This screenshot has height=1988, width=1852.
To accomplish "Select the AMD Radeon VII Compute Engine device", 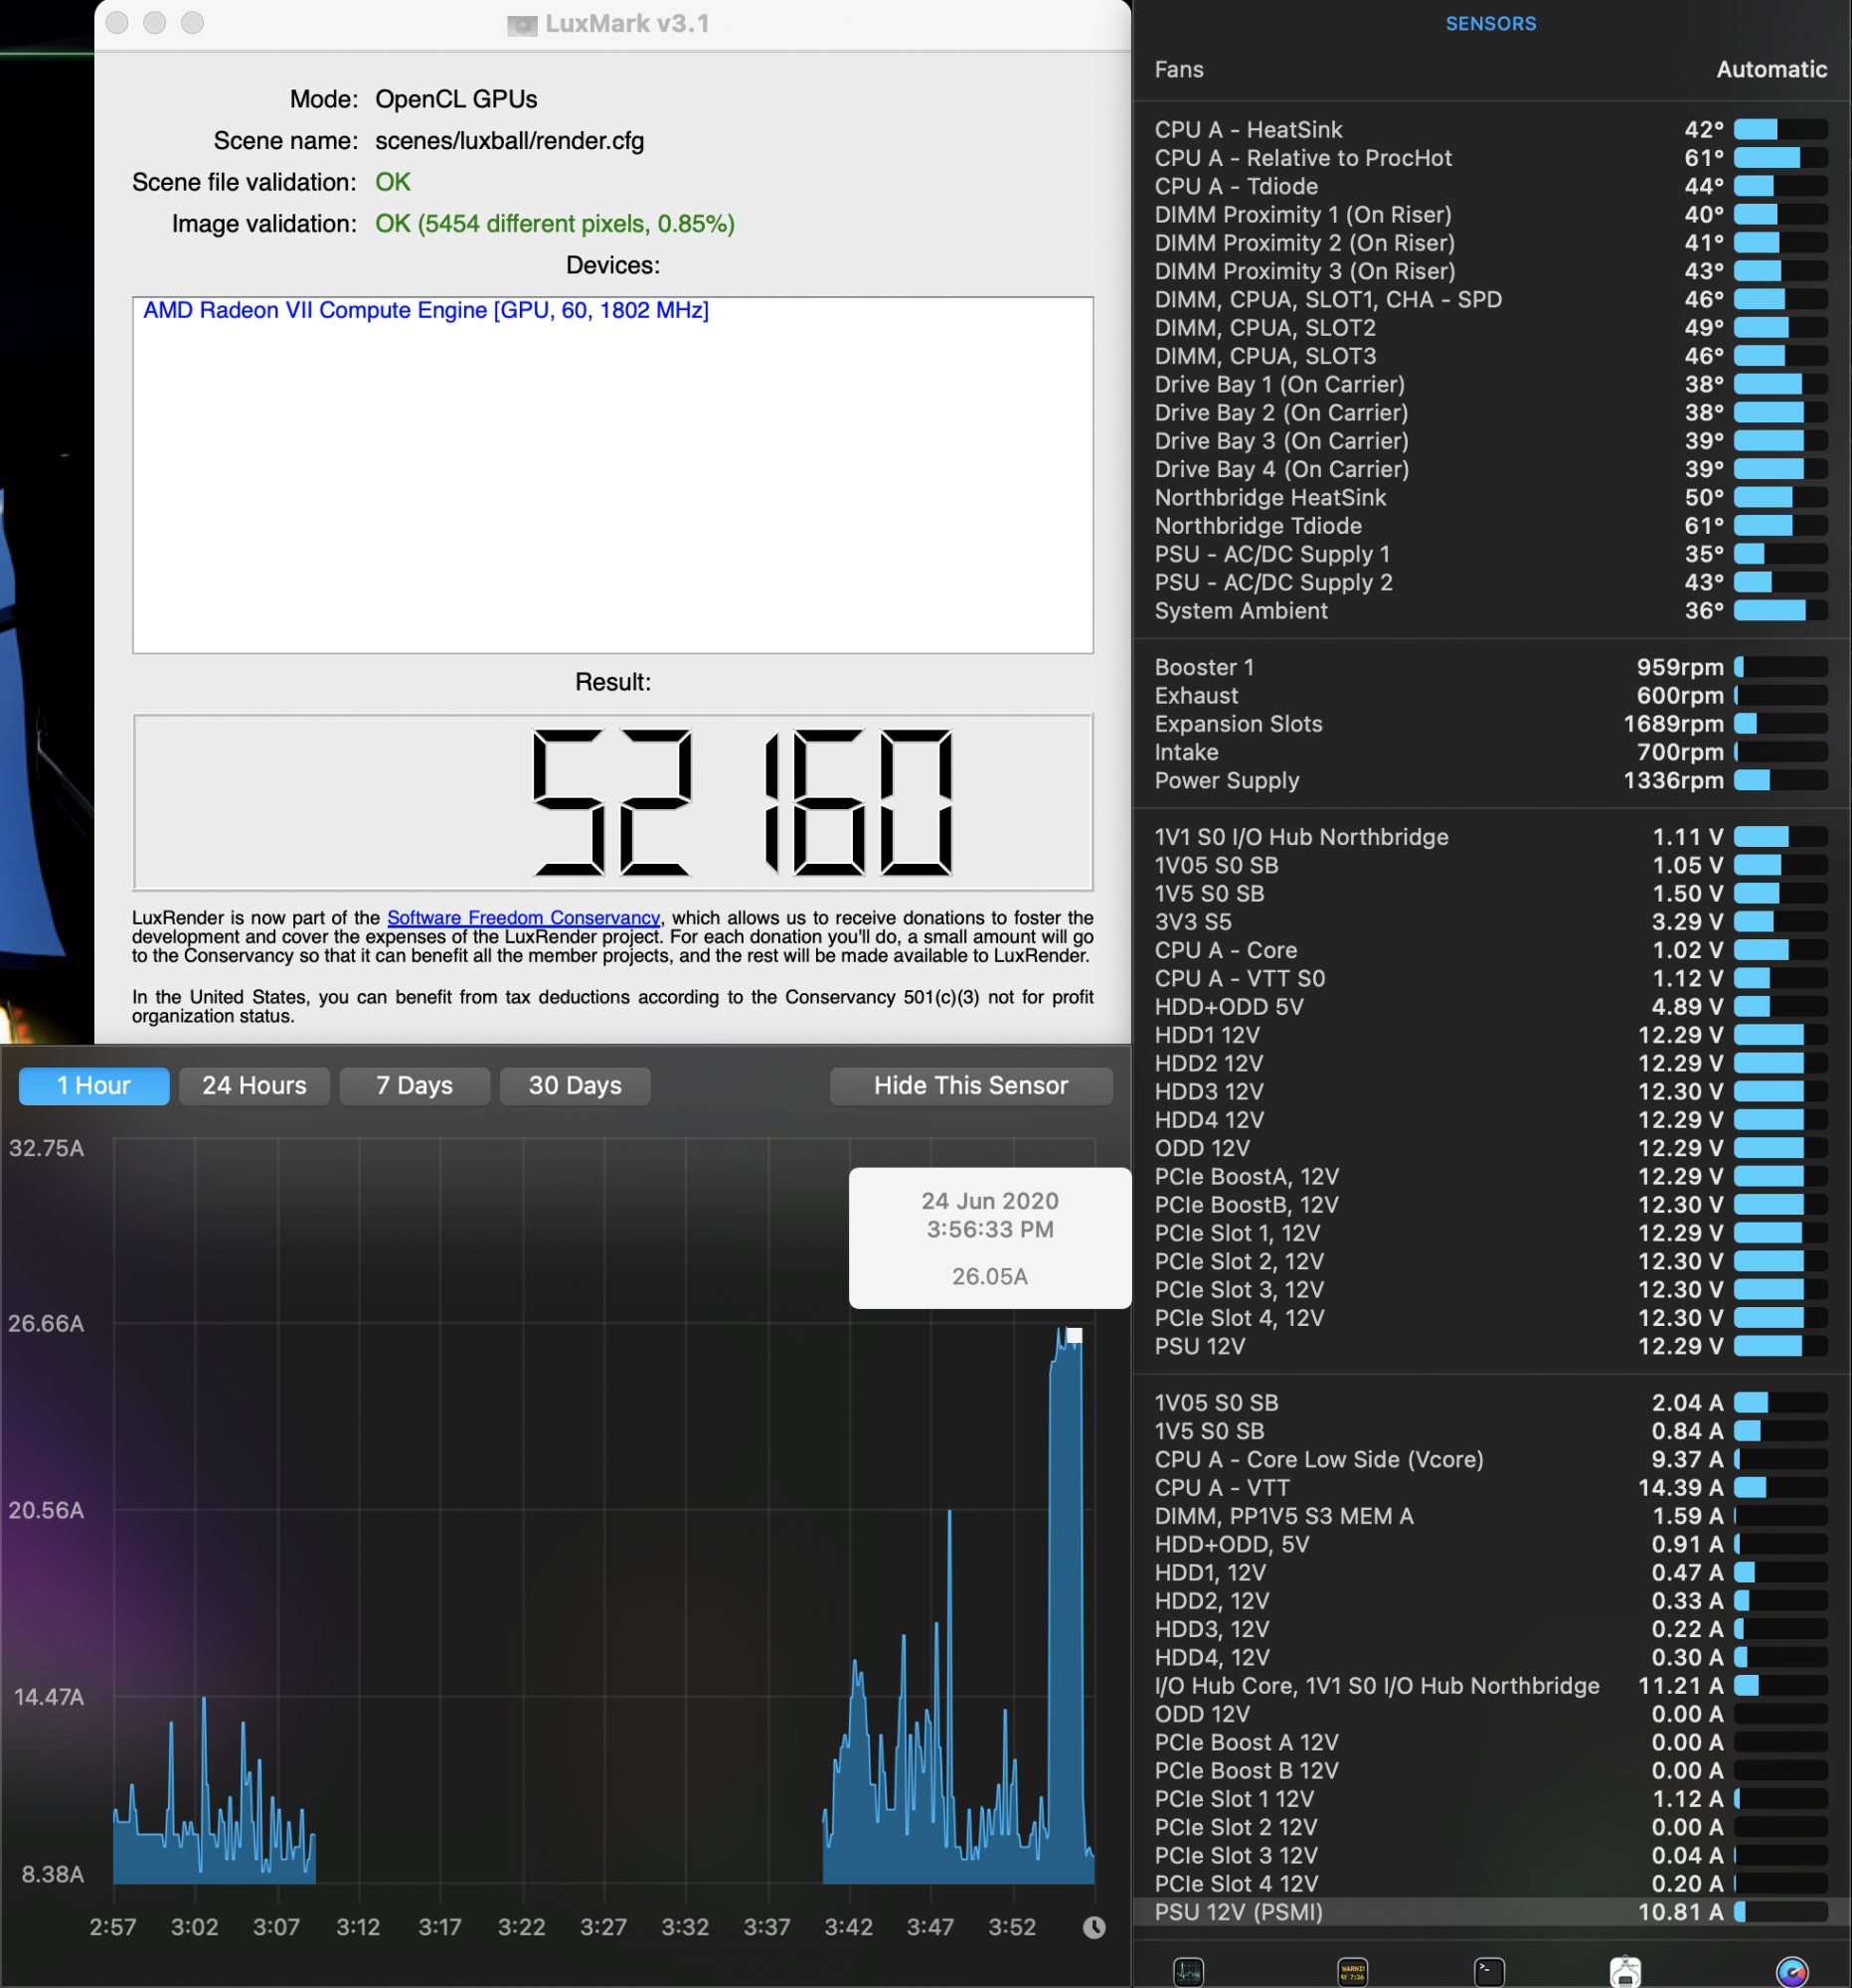I will click(426, 310).
